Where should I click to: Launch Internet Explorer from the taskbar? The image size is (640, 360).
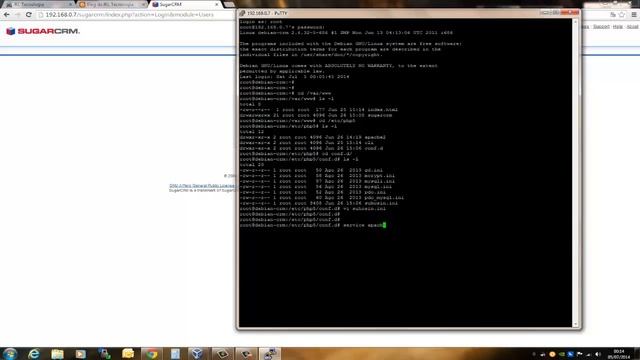33,353
